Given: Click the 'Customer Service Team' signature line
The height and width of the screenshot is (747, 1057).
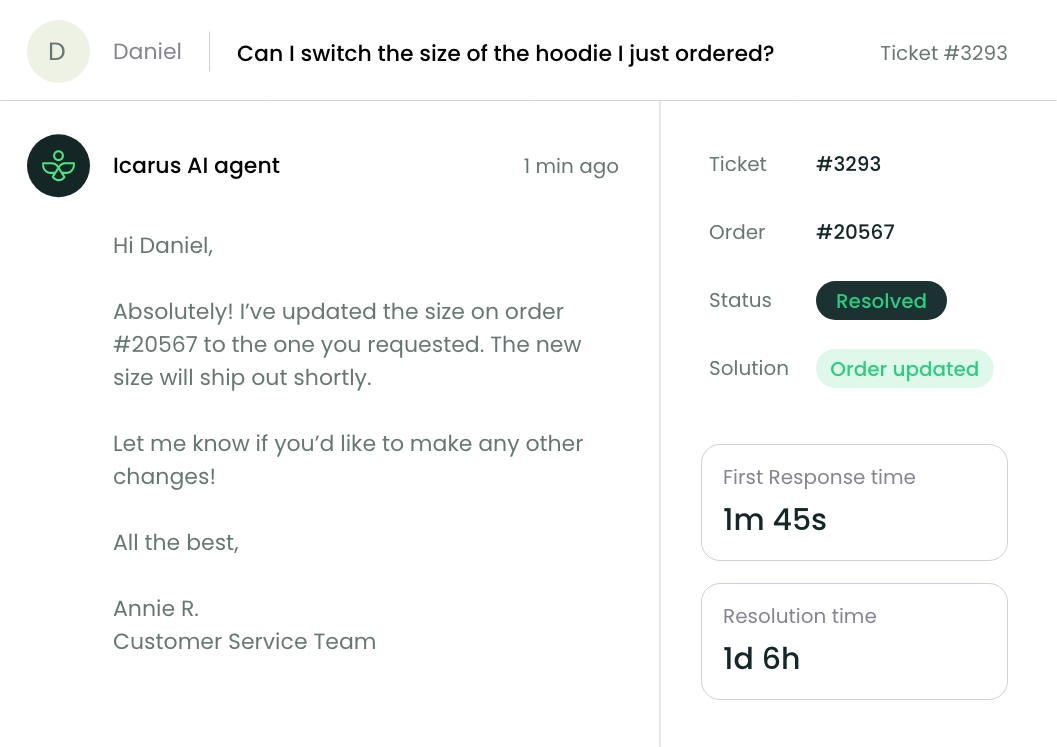Looking at the screenshot, I should [244, 641].
